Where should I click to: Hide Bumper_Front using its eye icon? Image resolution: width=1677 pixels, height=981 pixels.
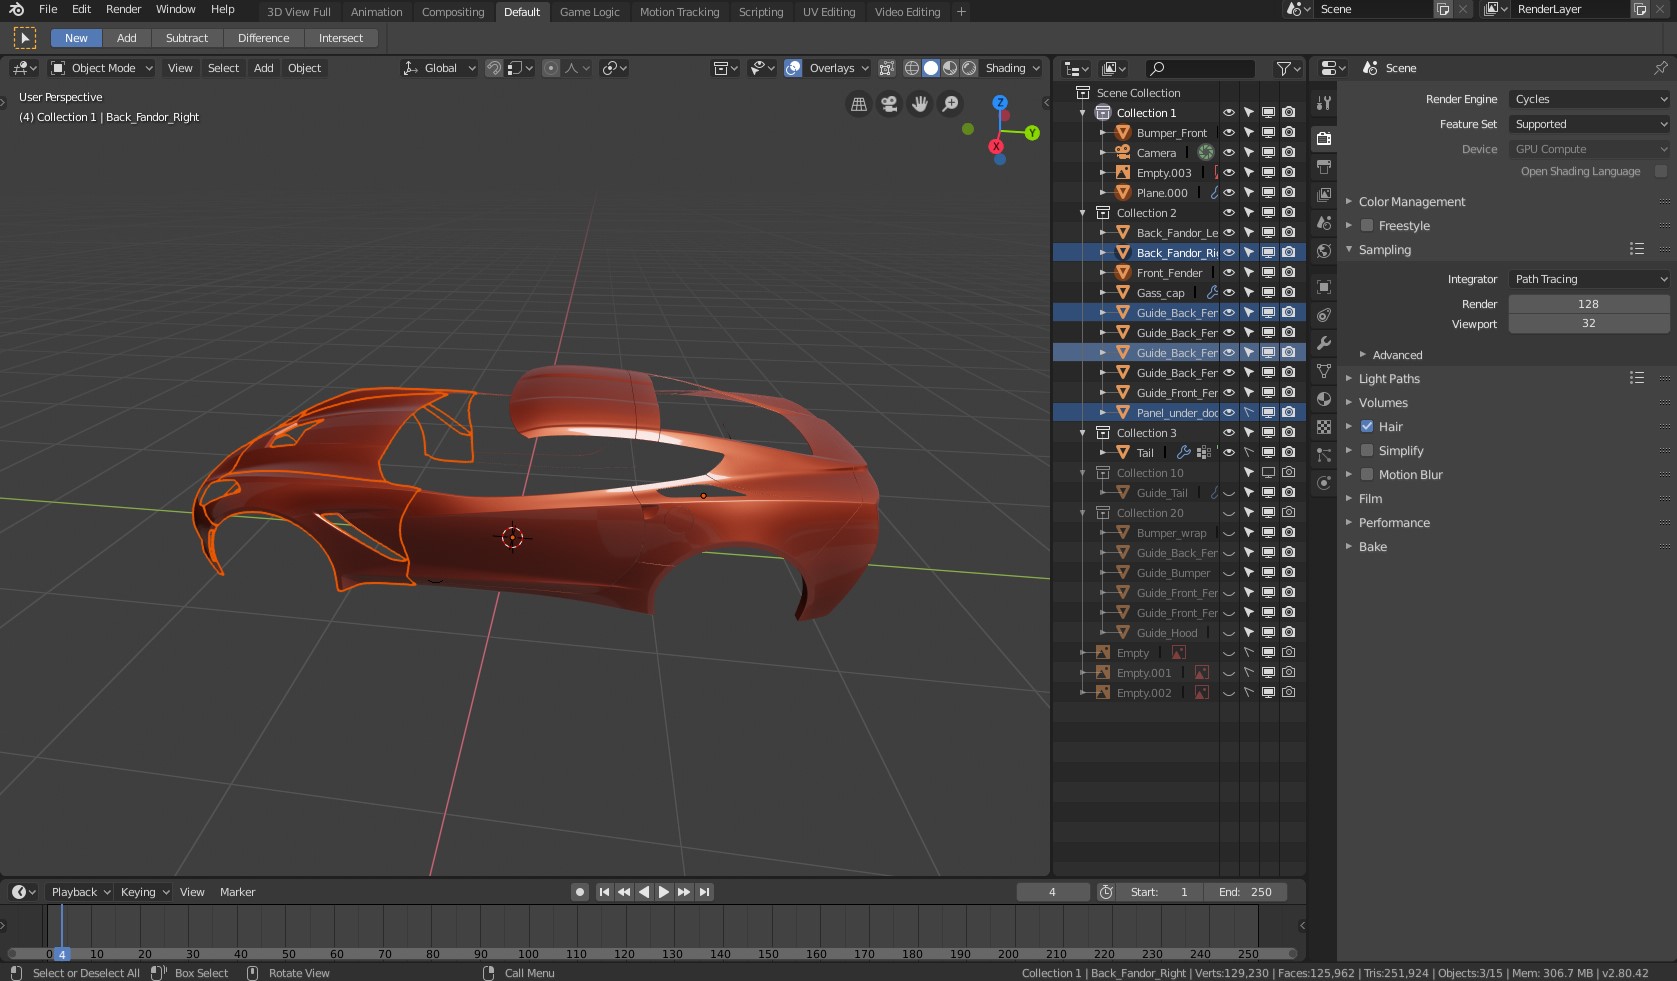(1229, 132)
